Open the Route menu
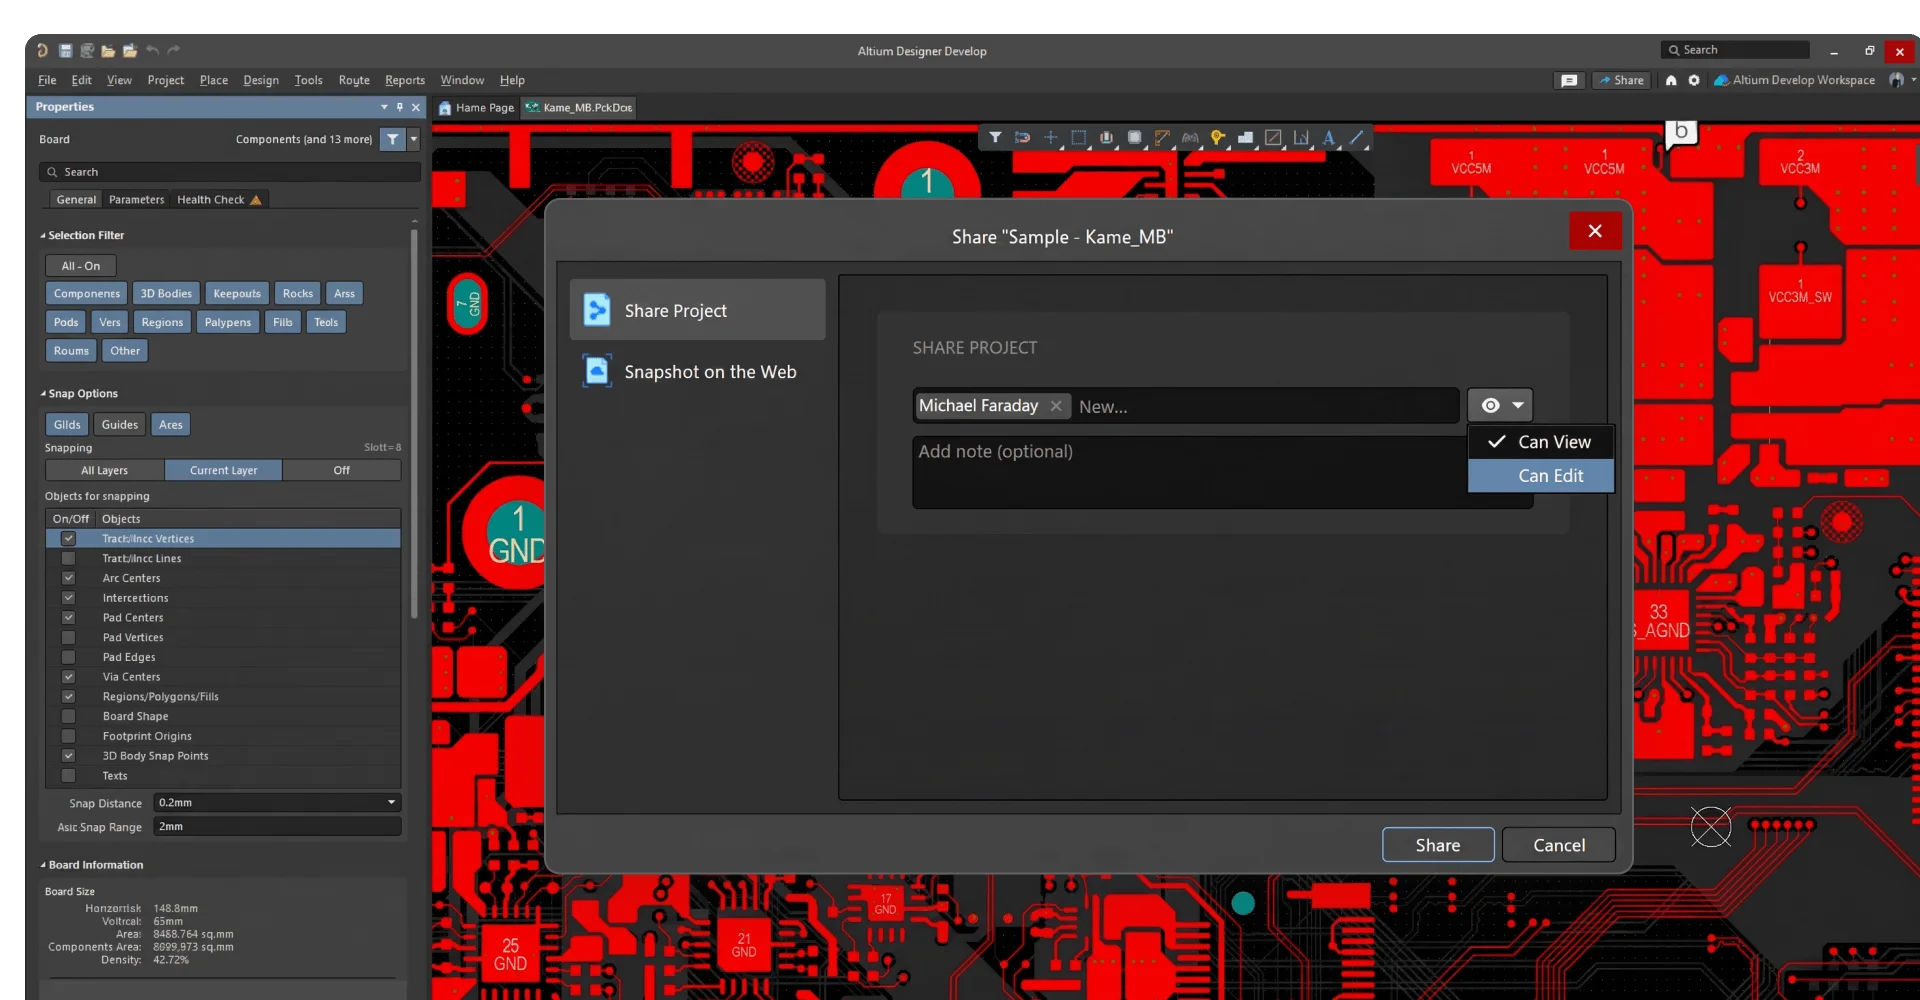The width and height of the screenshot is (1920, 1000). click(x=354, y=80)
